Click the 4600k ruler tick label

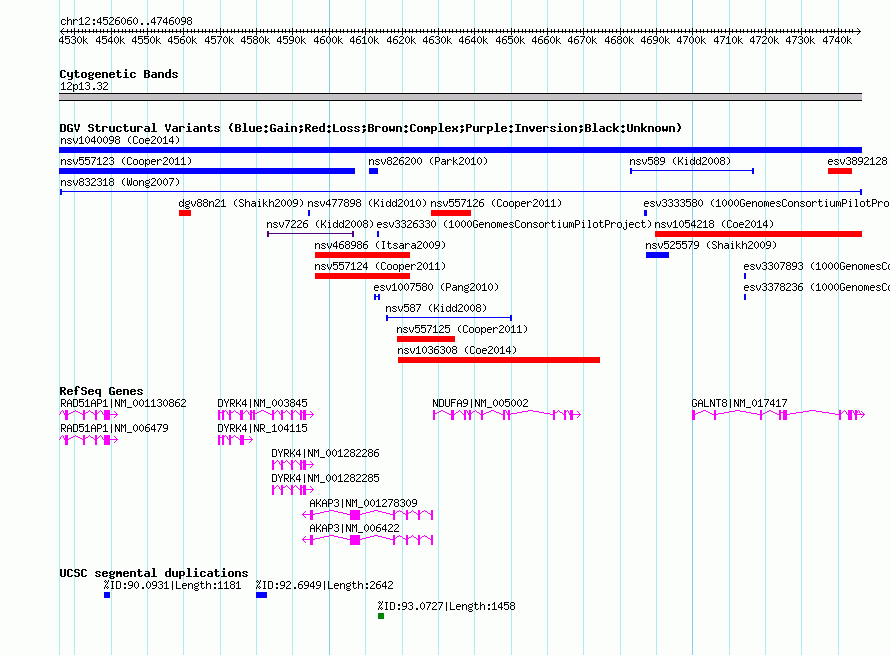coord(328,40)
